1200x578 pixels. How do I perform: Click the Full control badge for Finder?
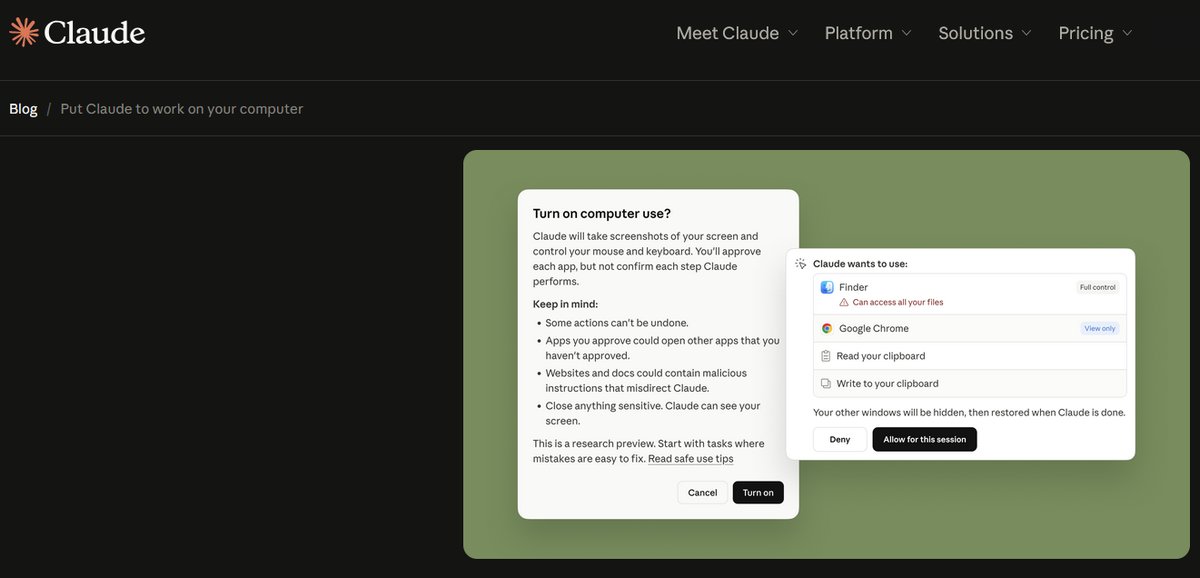click(x=1097, y=287)
